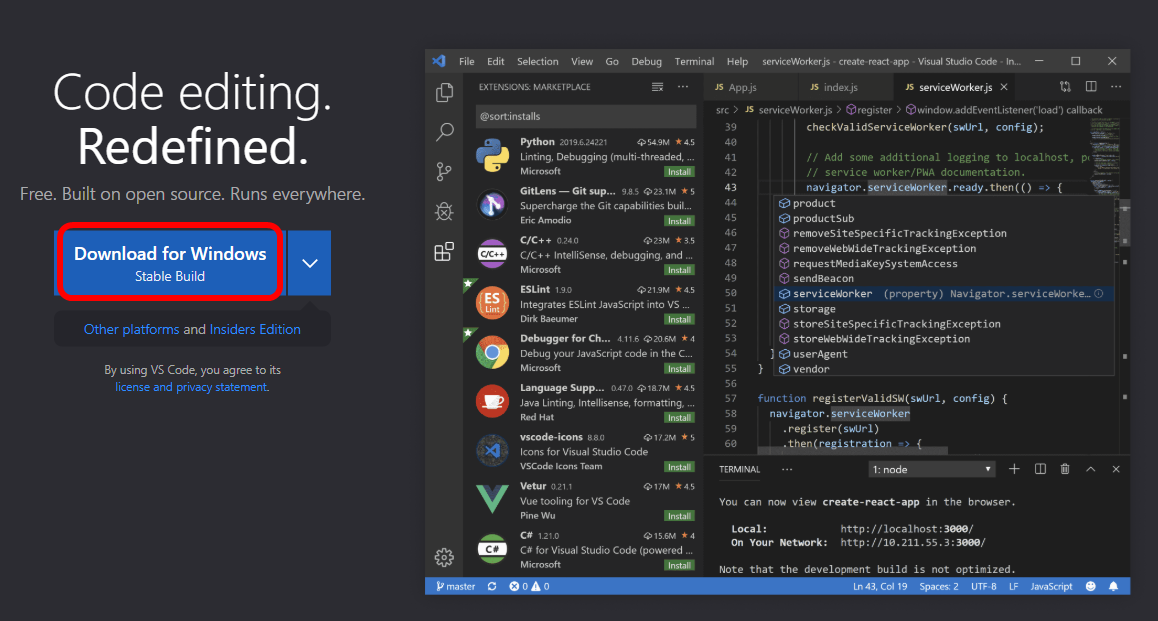The image size is (1158, 621).
Task: Open the View menu
Action: (582, 61)
